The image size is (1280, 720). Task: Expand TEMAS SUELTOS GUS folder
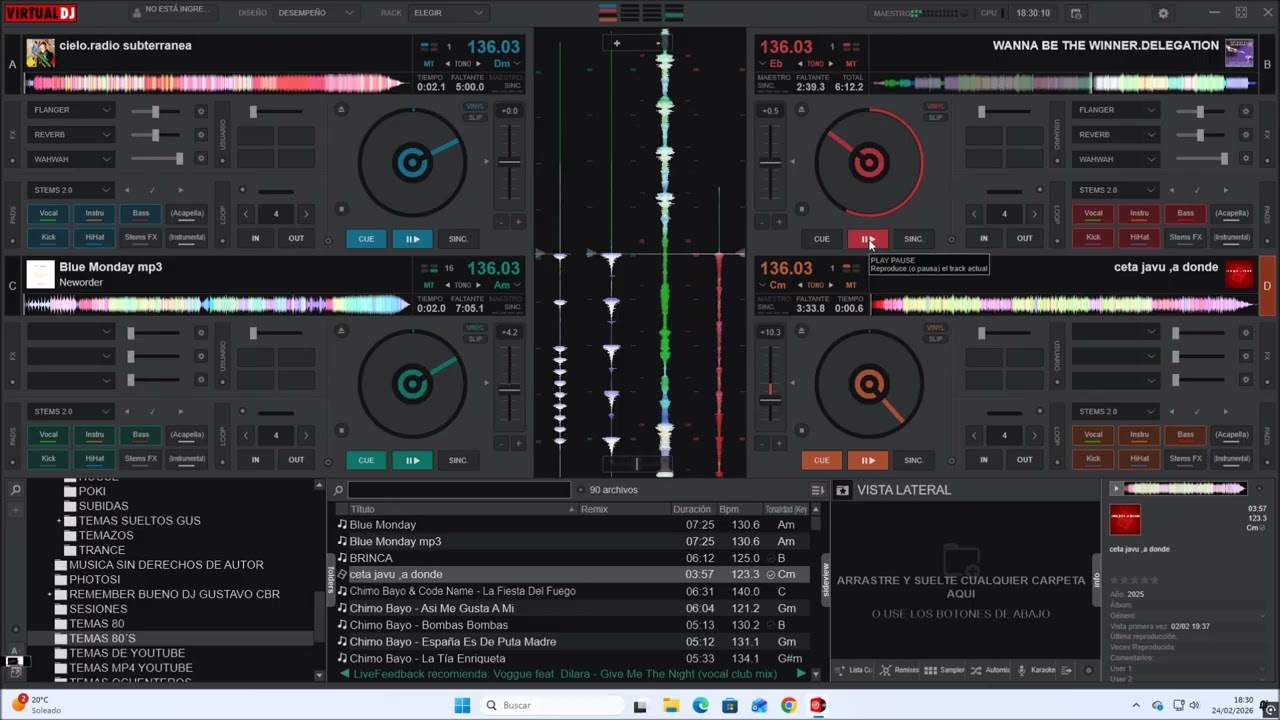[x=60, y=521]
